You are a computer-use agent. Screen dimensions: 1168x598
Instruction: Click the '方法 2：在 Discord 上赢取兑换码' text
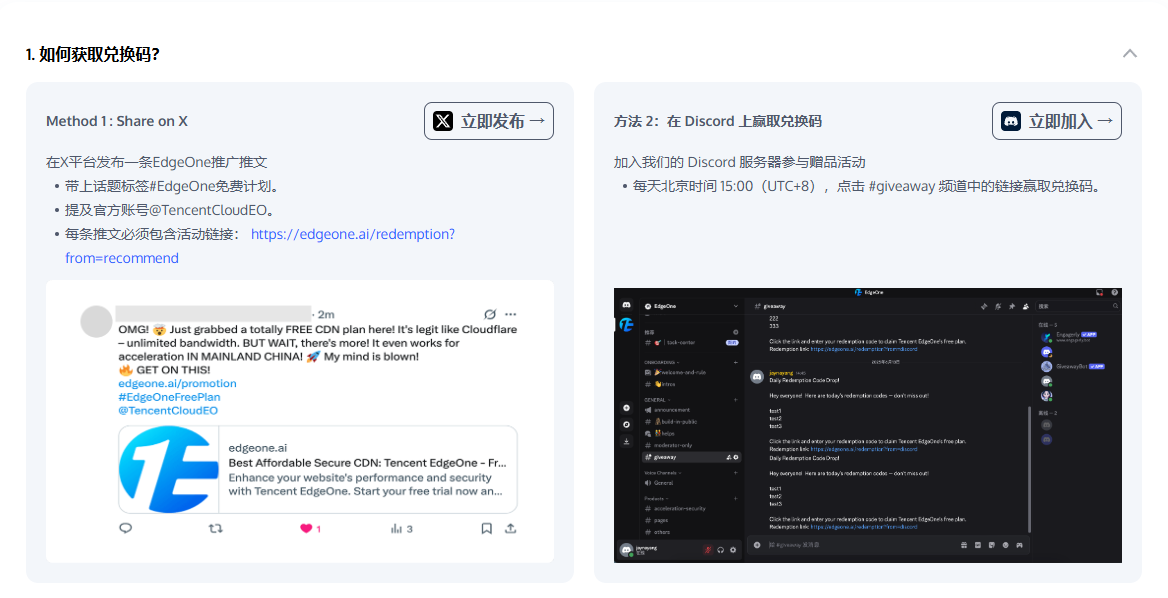tap(717, 121)
